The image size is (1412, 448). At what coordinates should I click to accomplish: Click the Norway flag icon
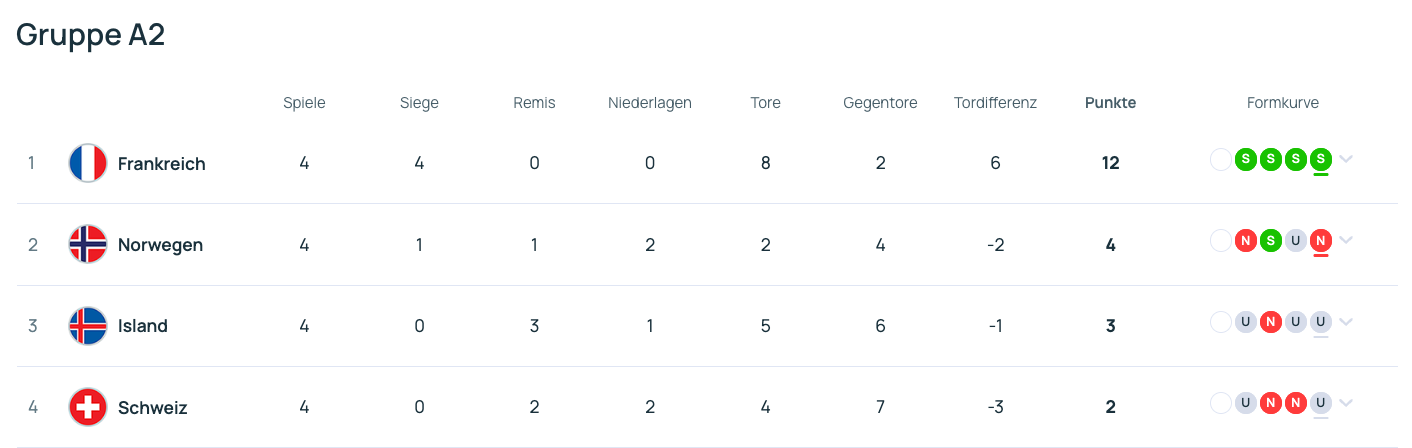click(88, 244)
